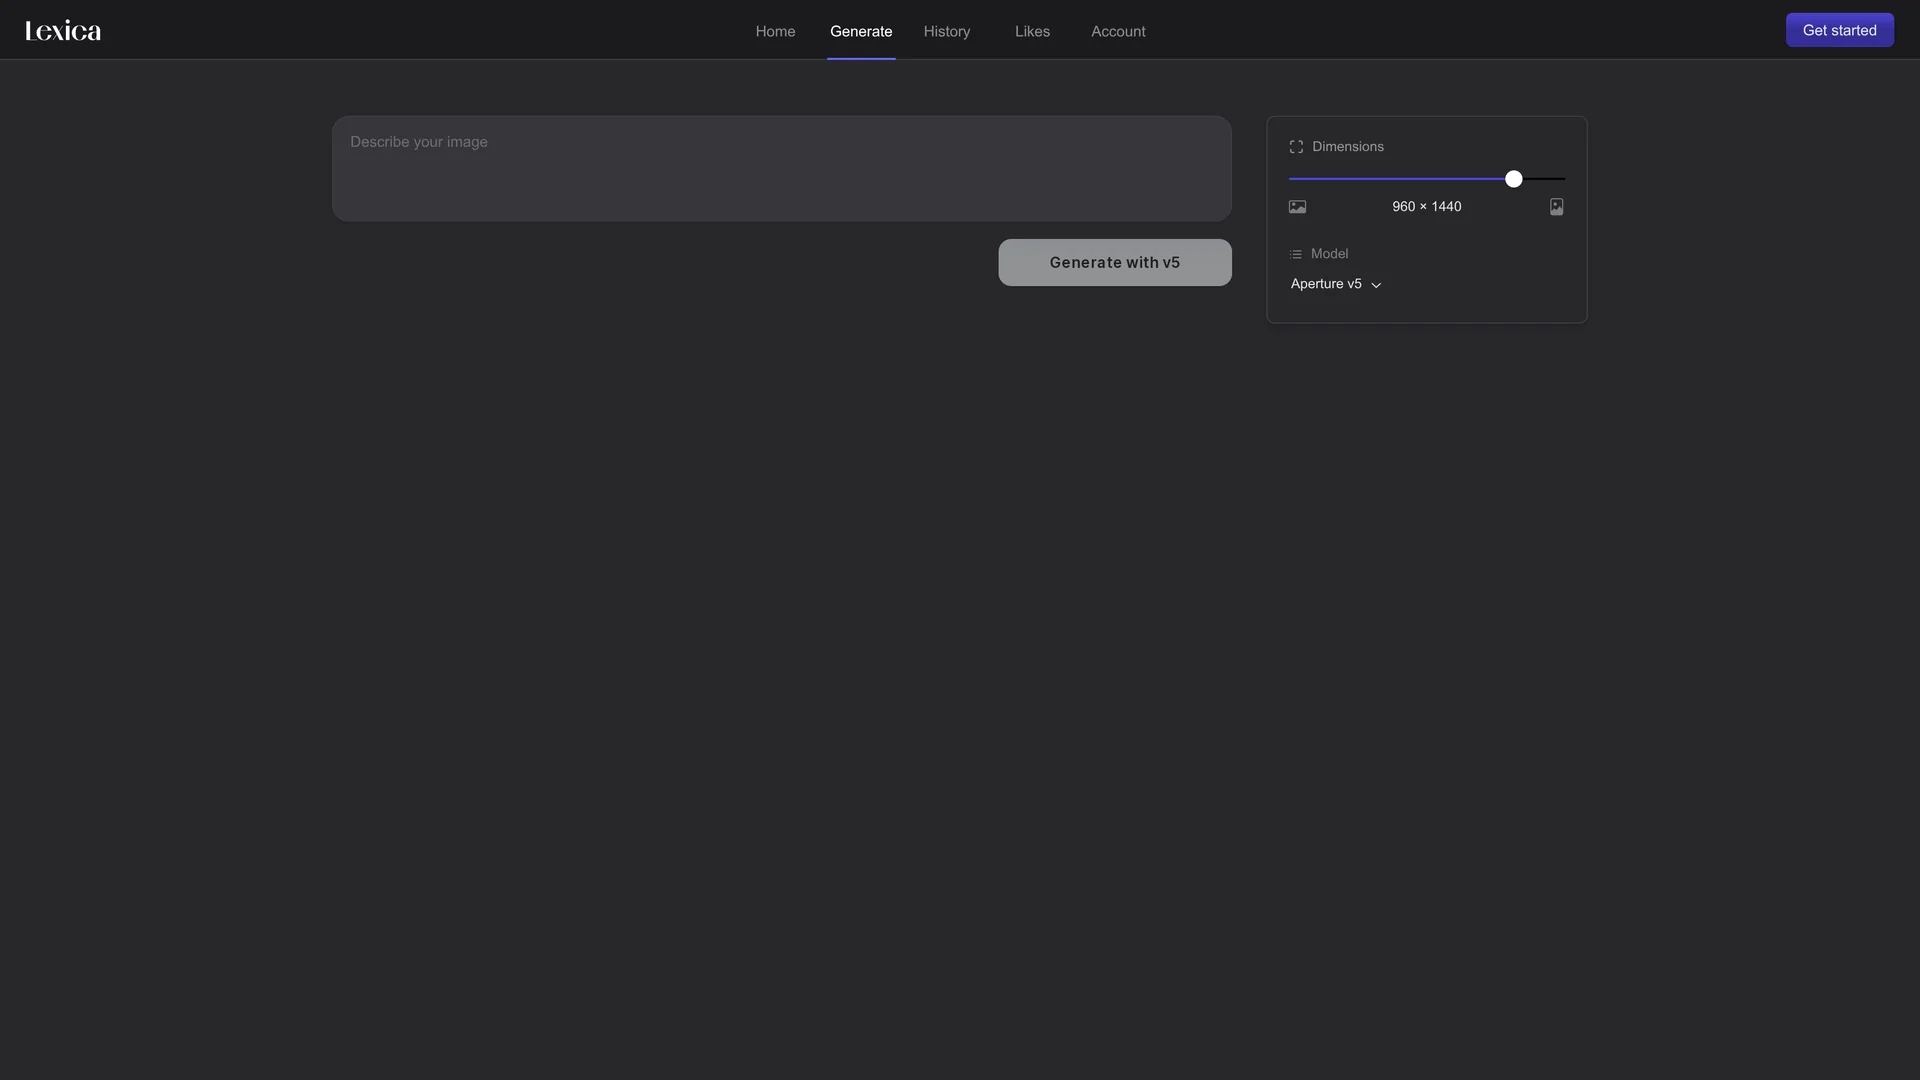Click the chevron next to Aperture v5
This screenshot has height=1080, width=1920.
pyautogui.click(x=1376, y=285)
